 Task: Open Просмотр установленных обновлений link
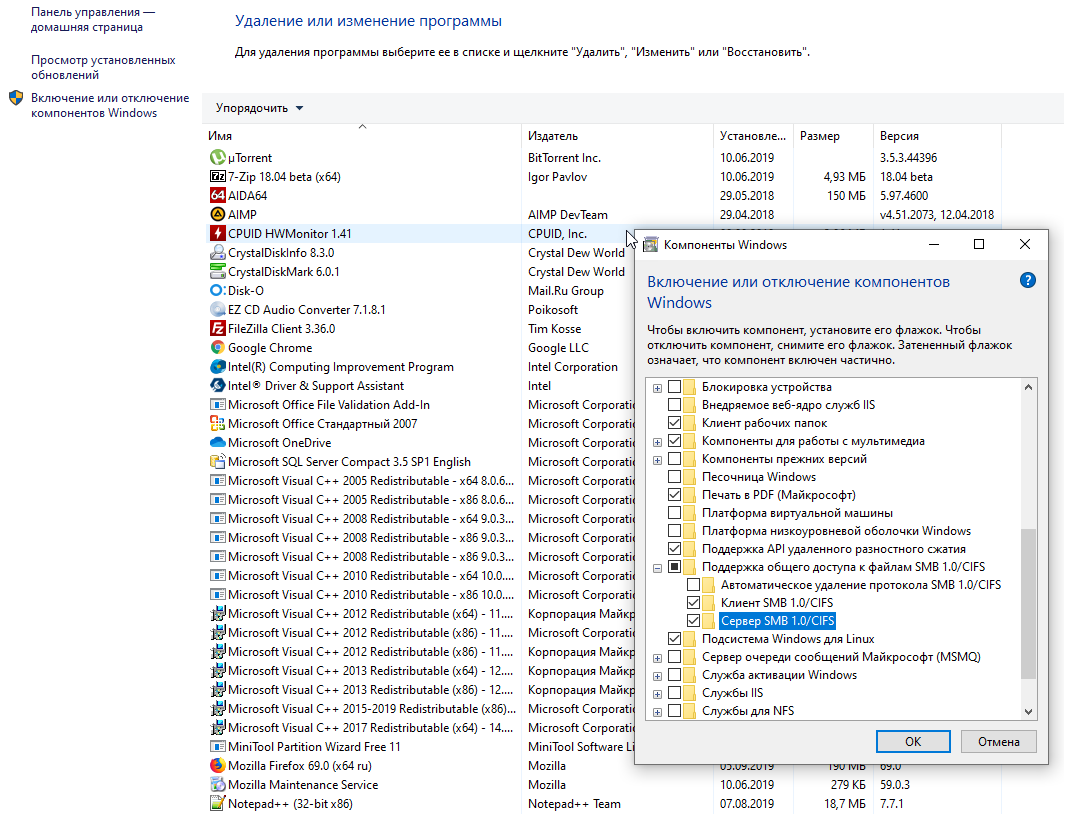tap(103, 67)
